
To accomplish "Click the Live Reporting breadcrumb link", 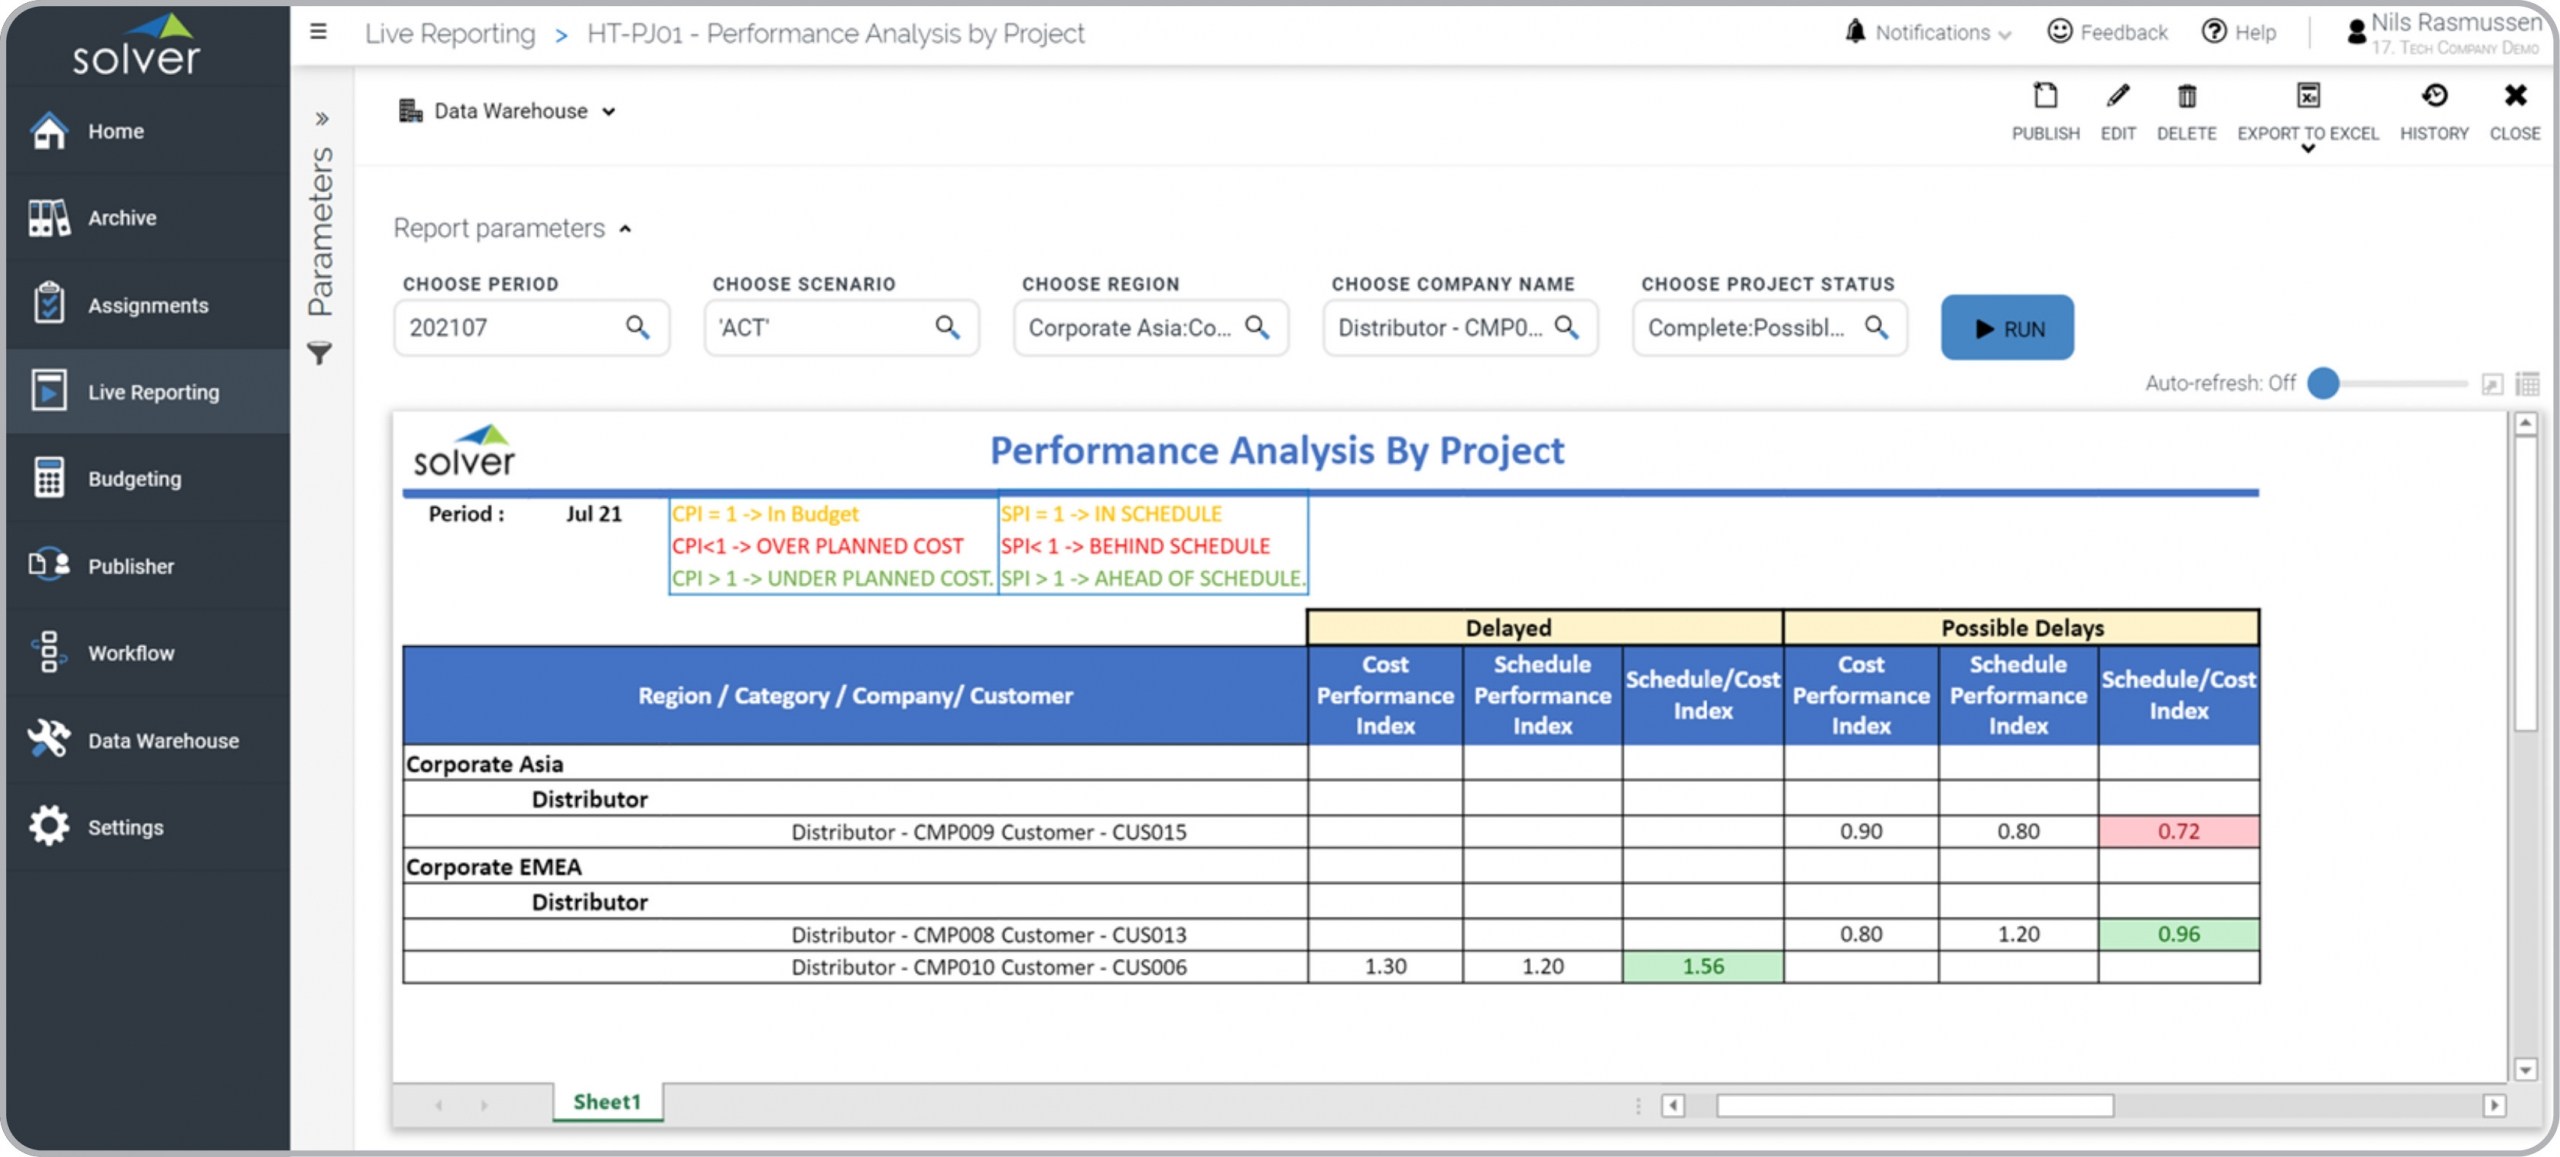I will click(450, 34).
